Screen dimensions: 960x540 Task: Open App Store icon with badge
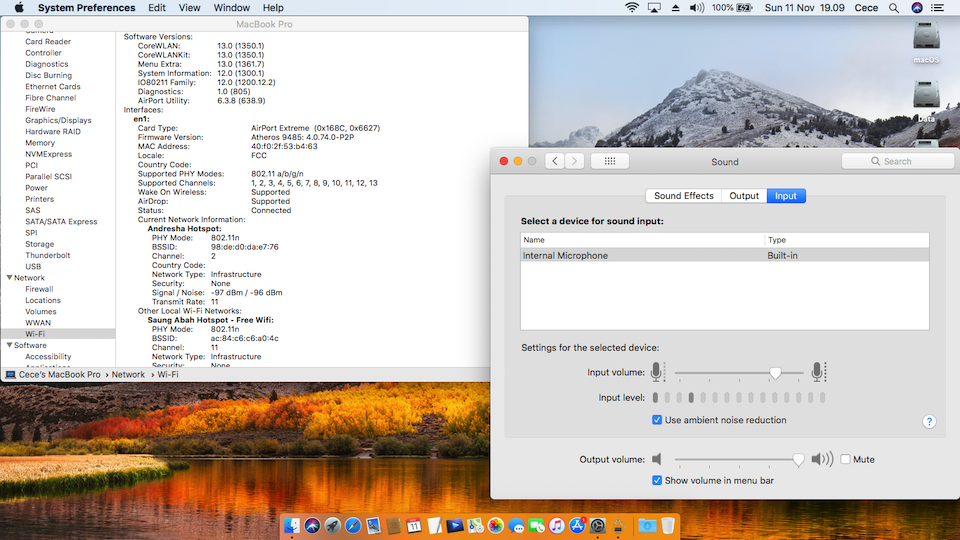point(577,525)
